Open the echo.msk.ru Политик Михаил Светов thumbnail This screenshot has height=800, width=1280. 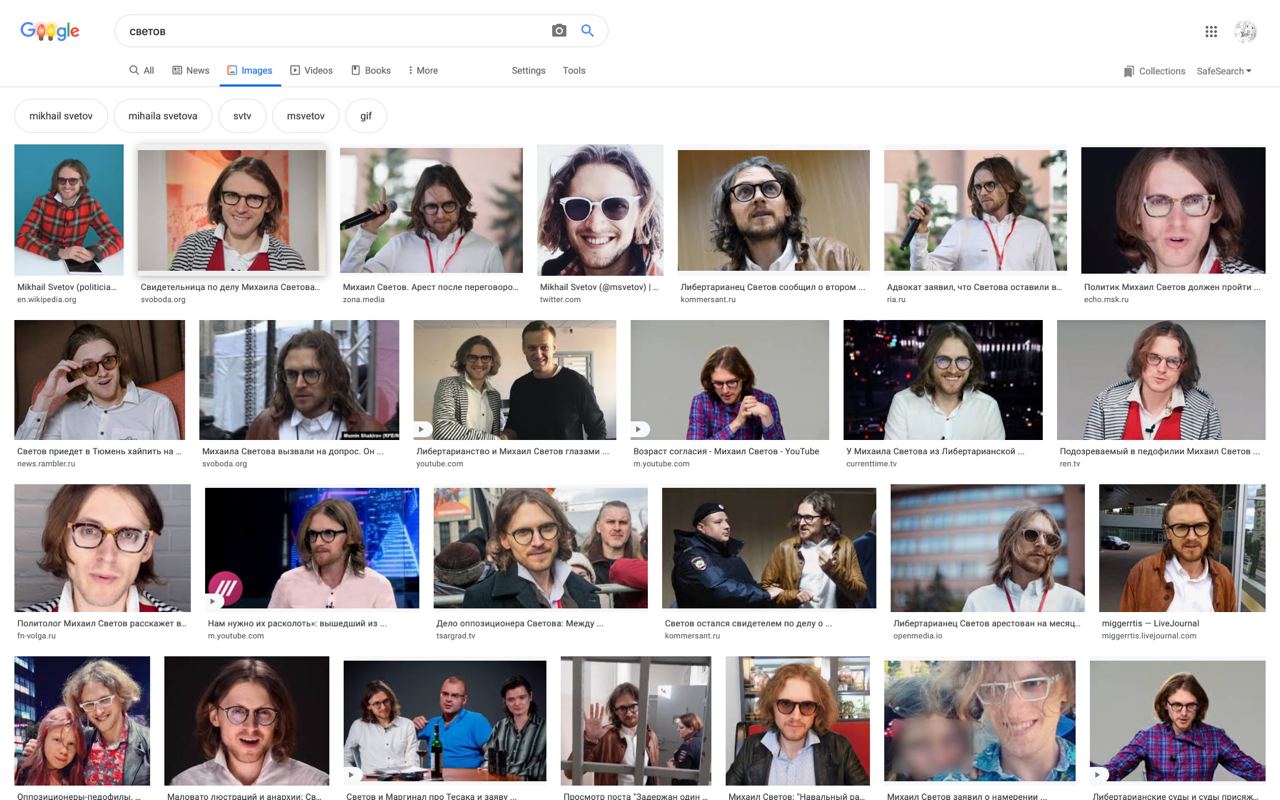pyautogui.click(x=1173, y=210)
